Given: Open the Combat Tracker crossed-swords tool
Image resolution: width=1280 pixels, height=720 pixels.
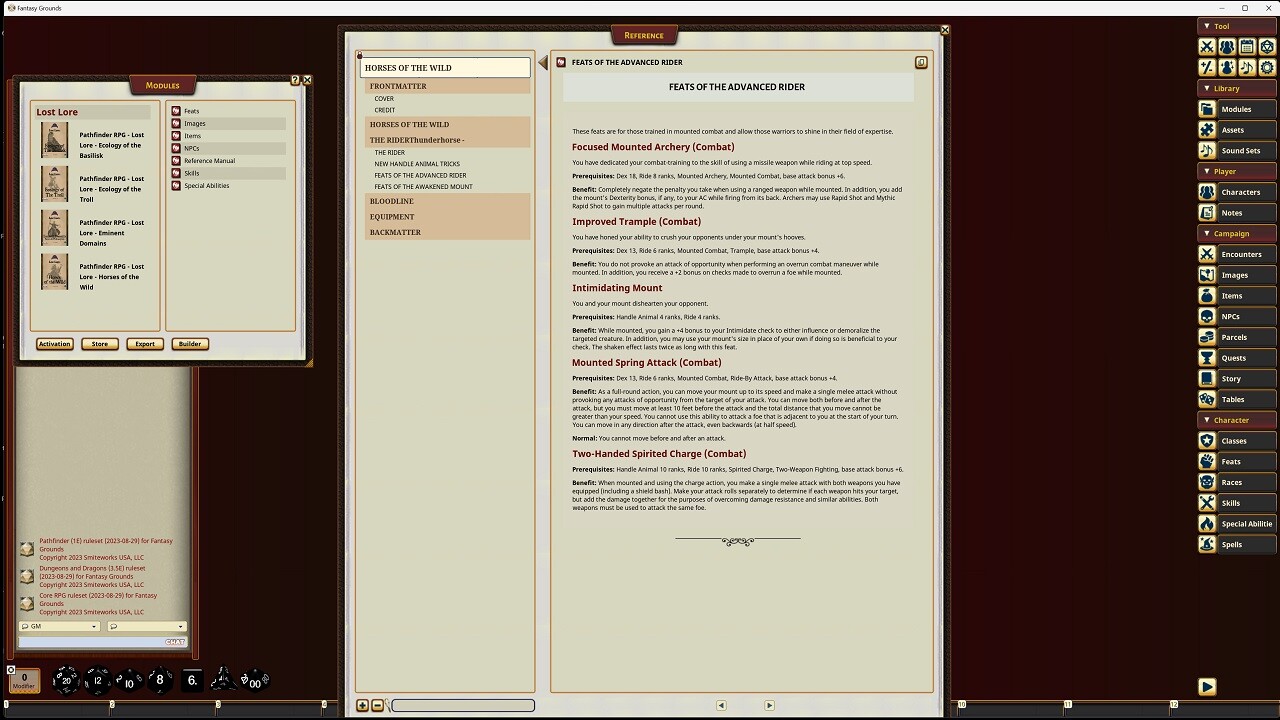Looking at the screenshot, I should [1207, 46].
